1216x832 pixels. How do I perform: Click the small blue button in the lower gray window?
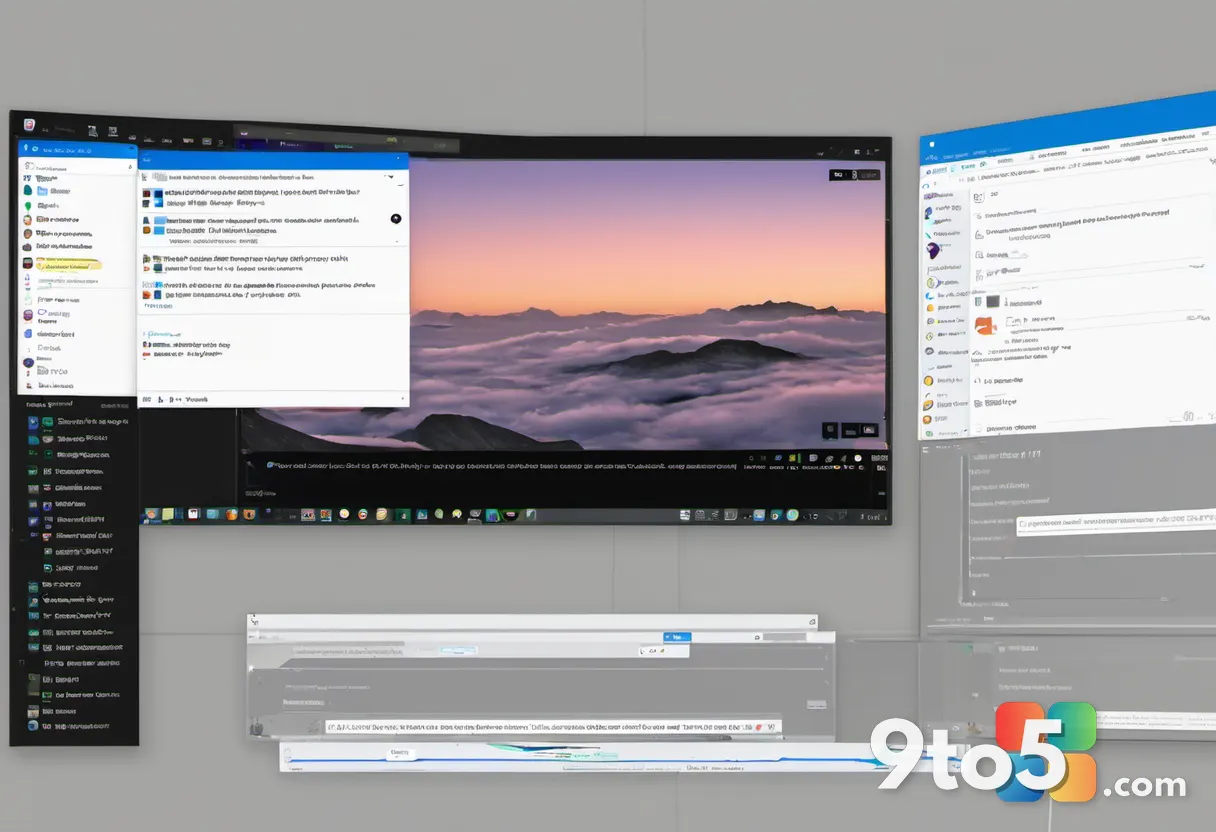point(677,636)
